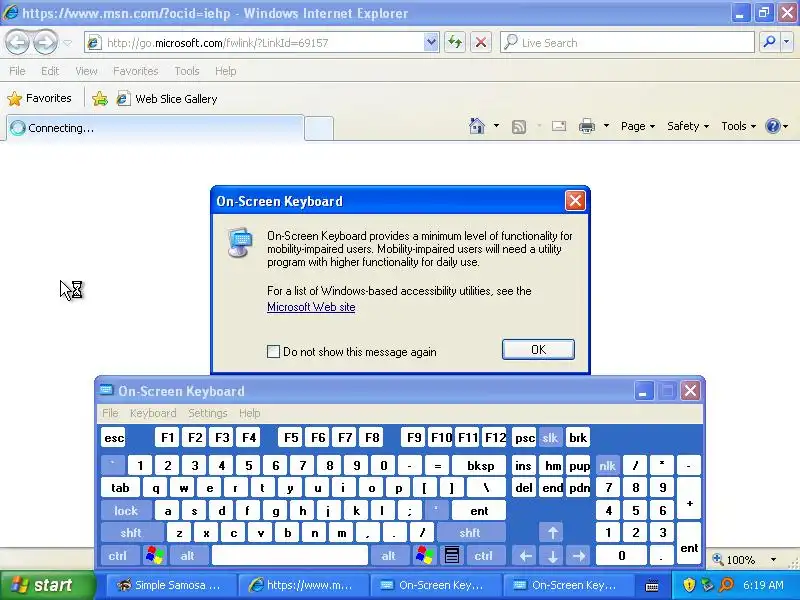Click the Live Search magnifier button
800x600 pixels.
pyautogui.click(x=769, y=42)
